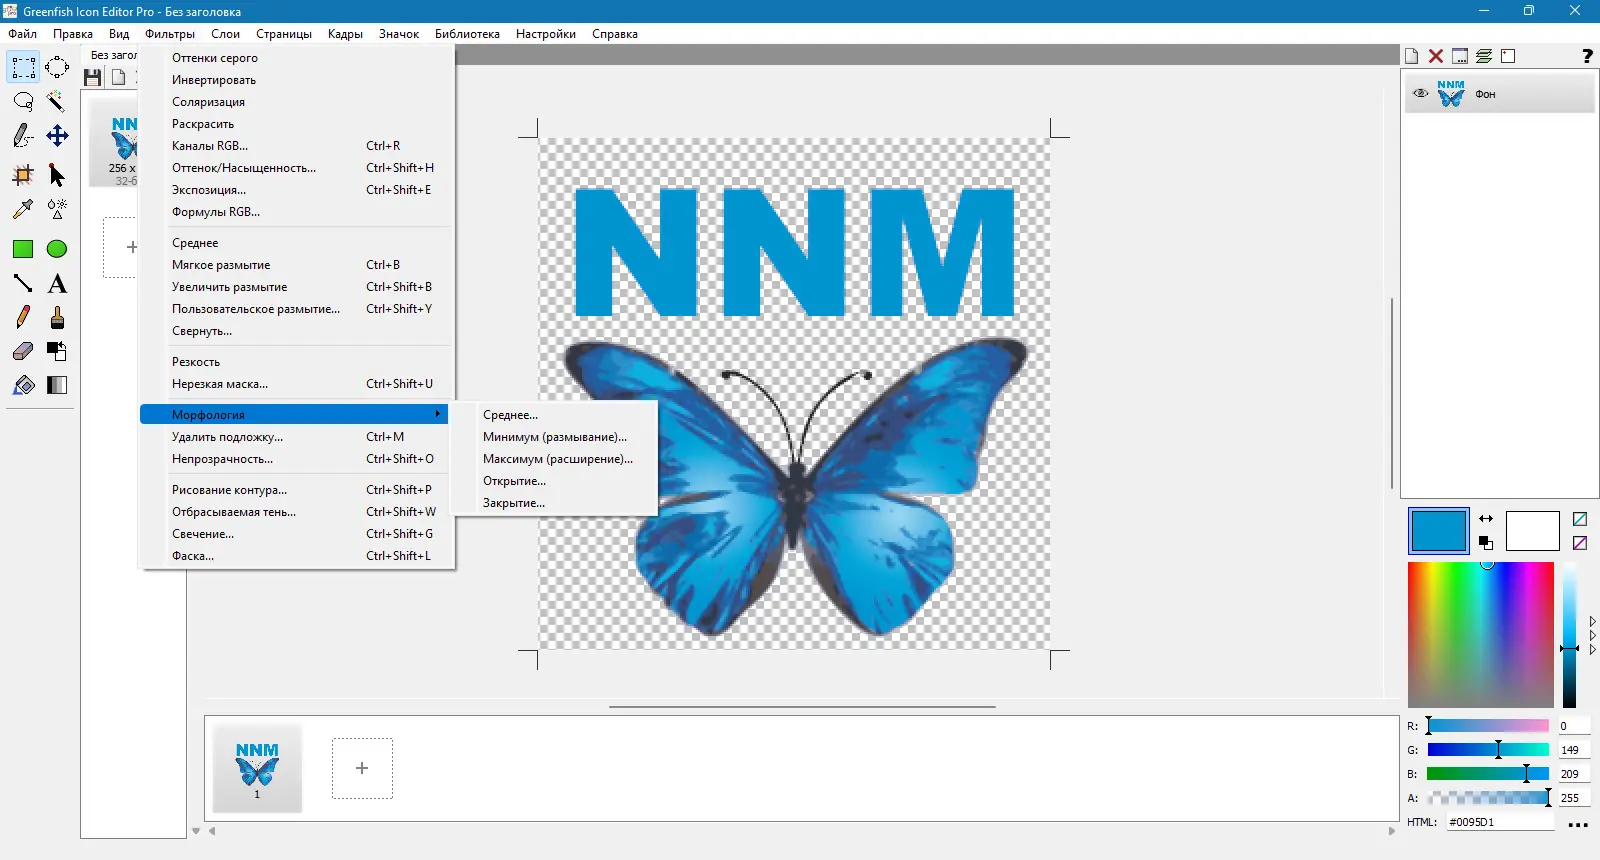The image size is (1600, 860).
Task: Click the white background color swatch
Action: click(x=1533, y=531)
